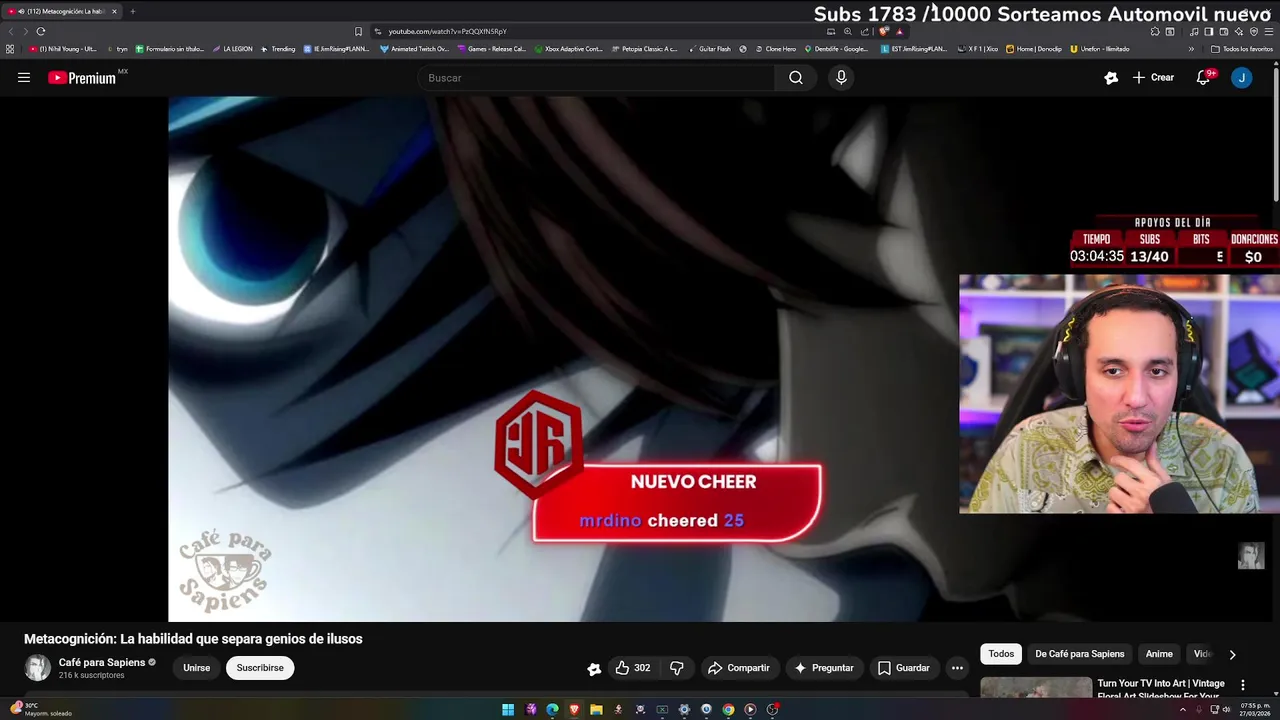Viewport: 1280px width, 720px height.
Task: Dislike the video with thumbs down
Action: [677, 668]
